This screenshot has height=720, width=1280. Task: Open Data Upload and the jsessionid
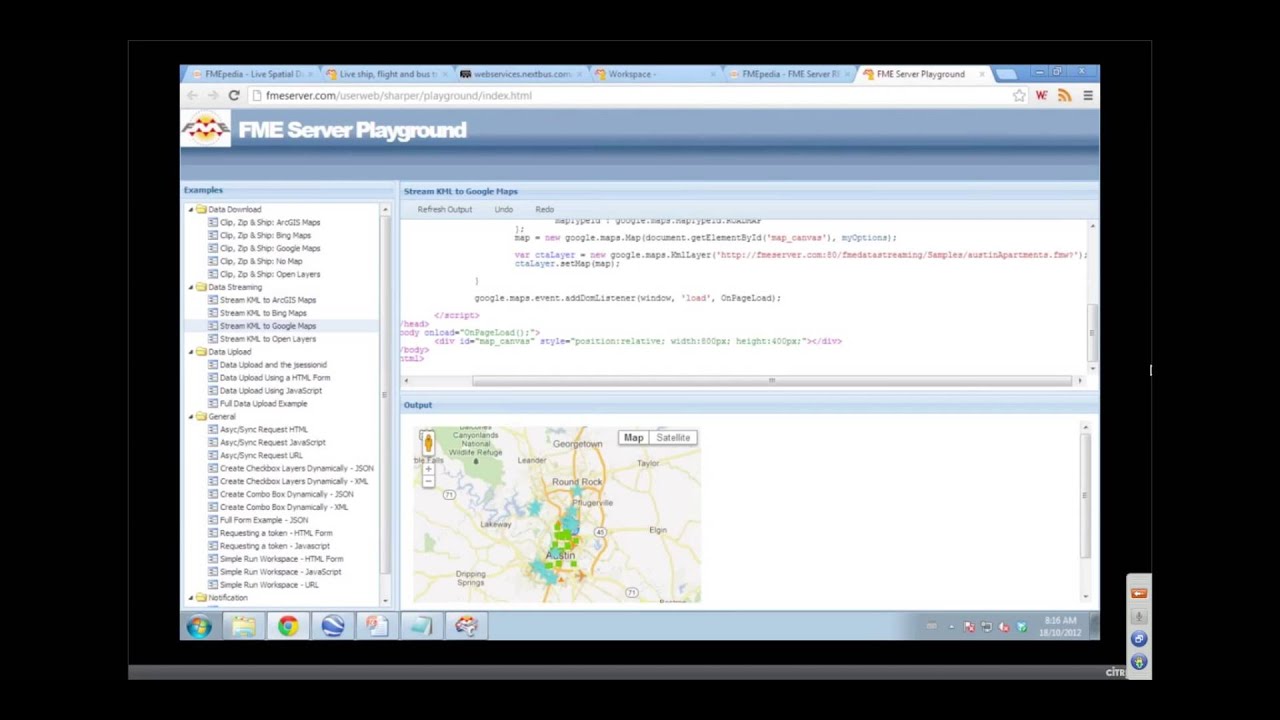(273, 365)
